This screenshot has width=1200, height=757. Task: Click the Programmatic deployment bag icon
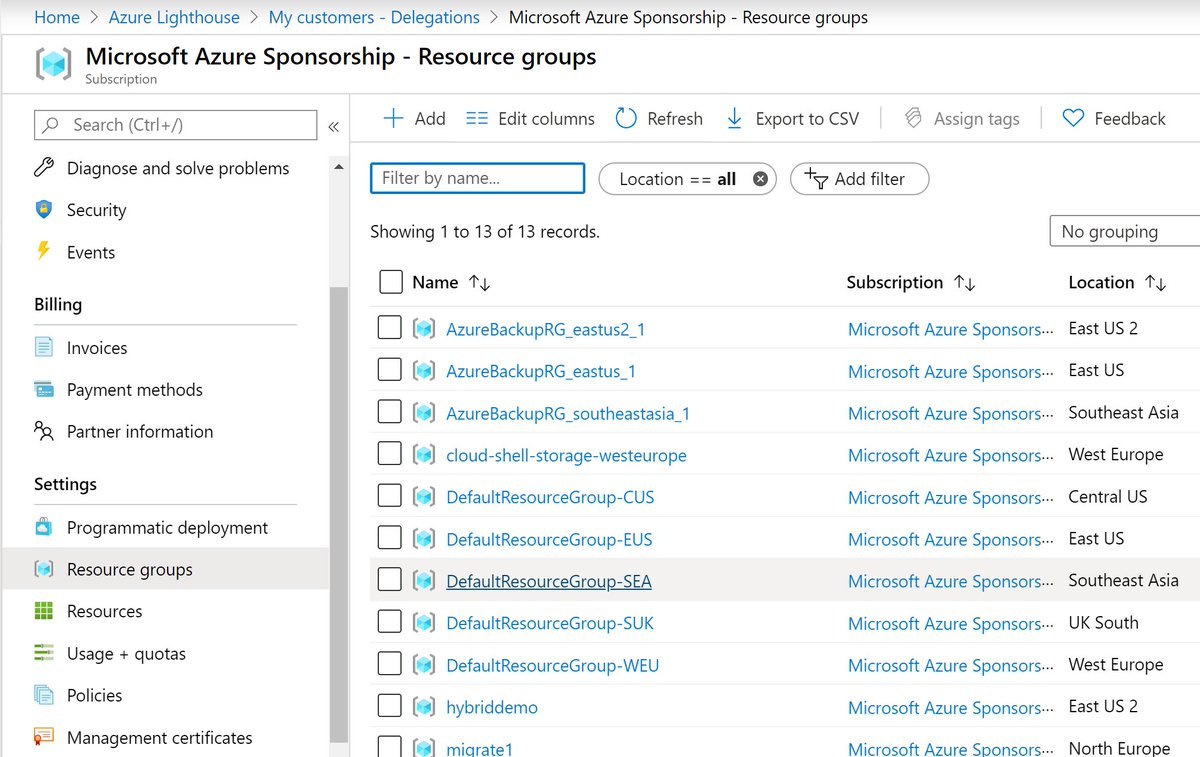[x=43, y=527]
